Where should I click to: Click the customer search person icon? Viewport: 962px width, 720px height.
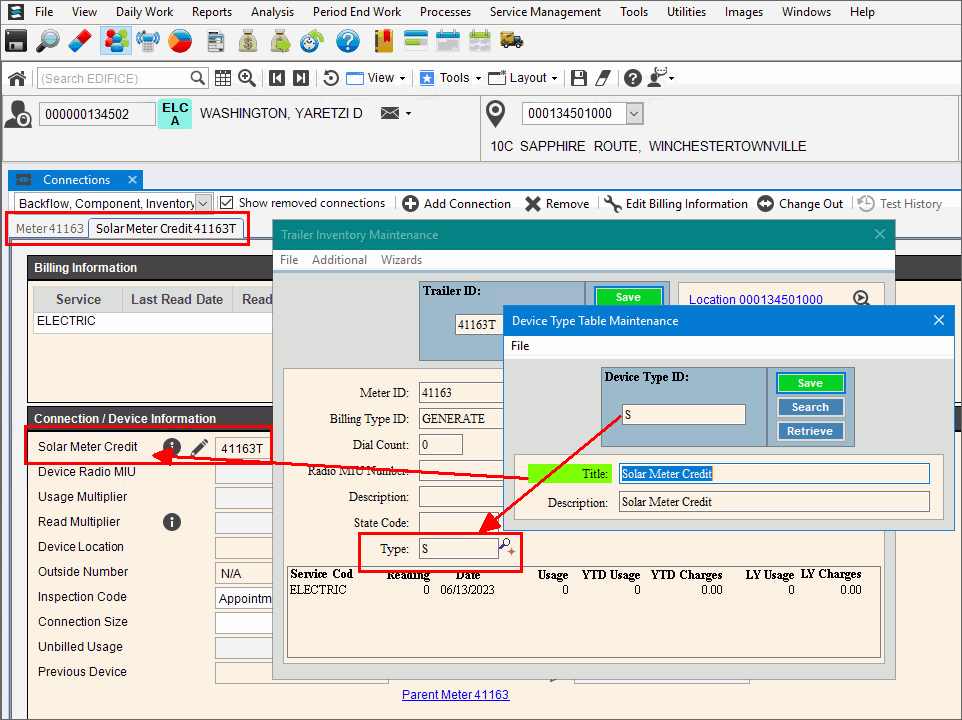point(18,114)
